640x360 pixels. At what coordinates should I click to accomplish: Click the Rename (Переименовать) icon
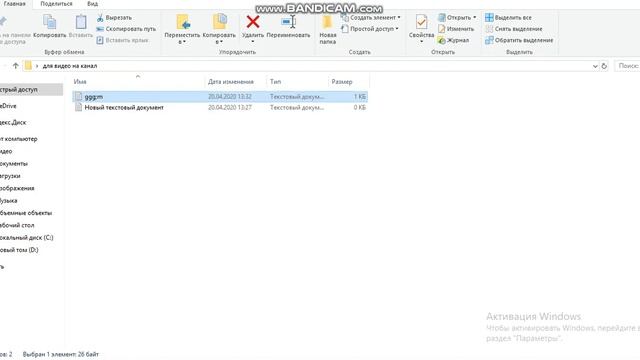pyautogui.click(x=288, y=22)
